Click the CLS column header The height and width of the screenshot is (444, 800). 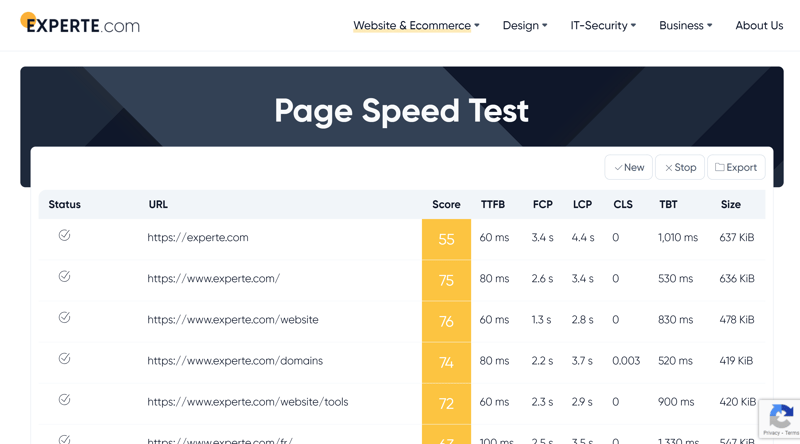[x=623, y=205]
